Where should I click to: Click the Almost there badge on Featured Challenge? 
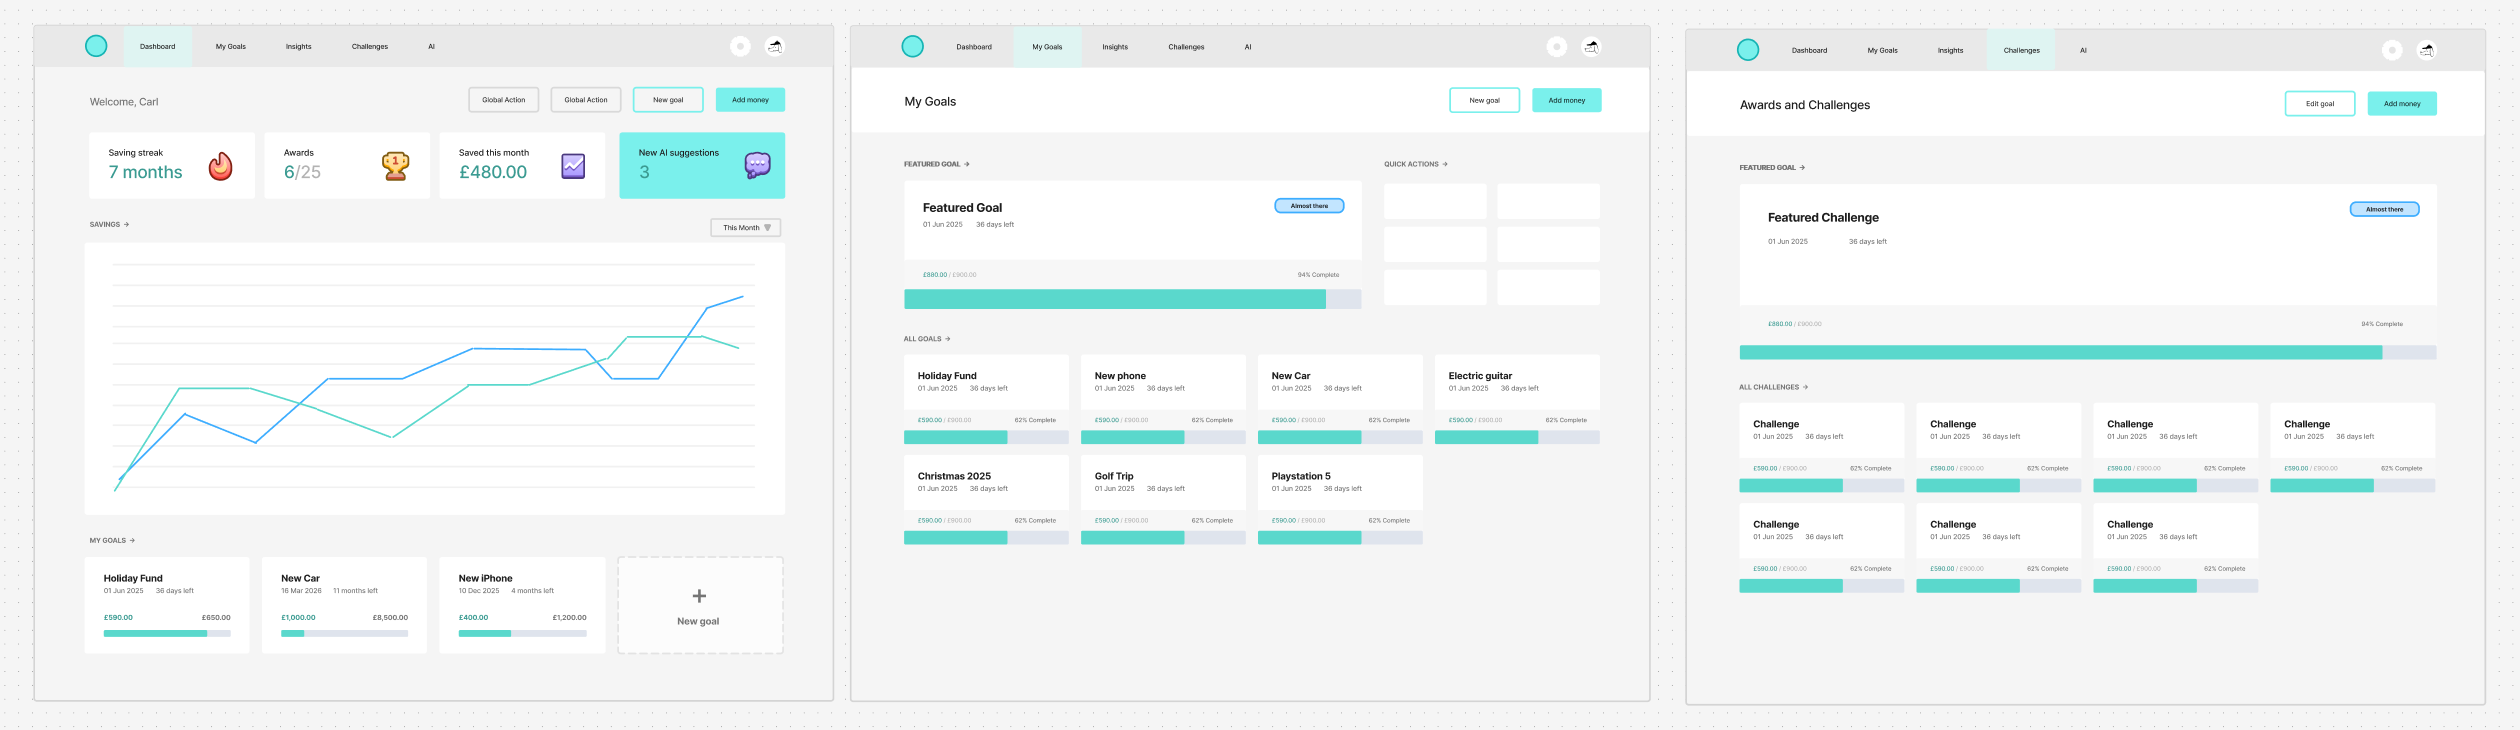point(2384,209)
